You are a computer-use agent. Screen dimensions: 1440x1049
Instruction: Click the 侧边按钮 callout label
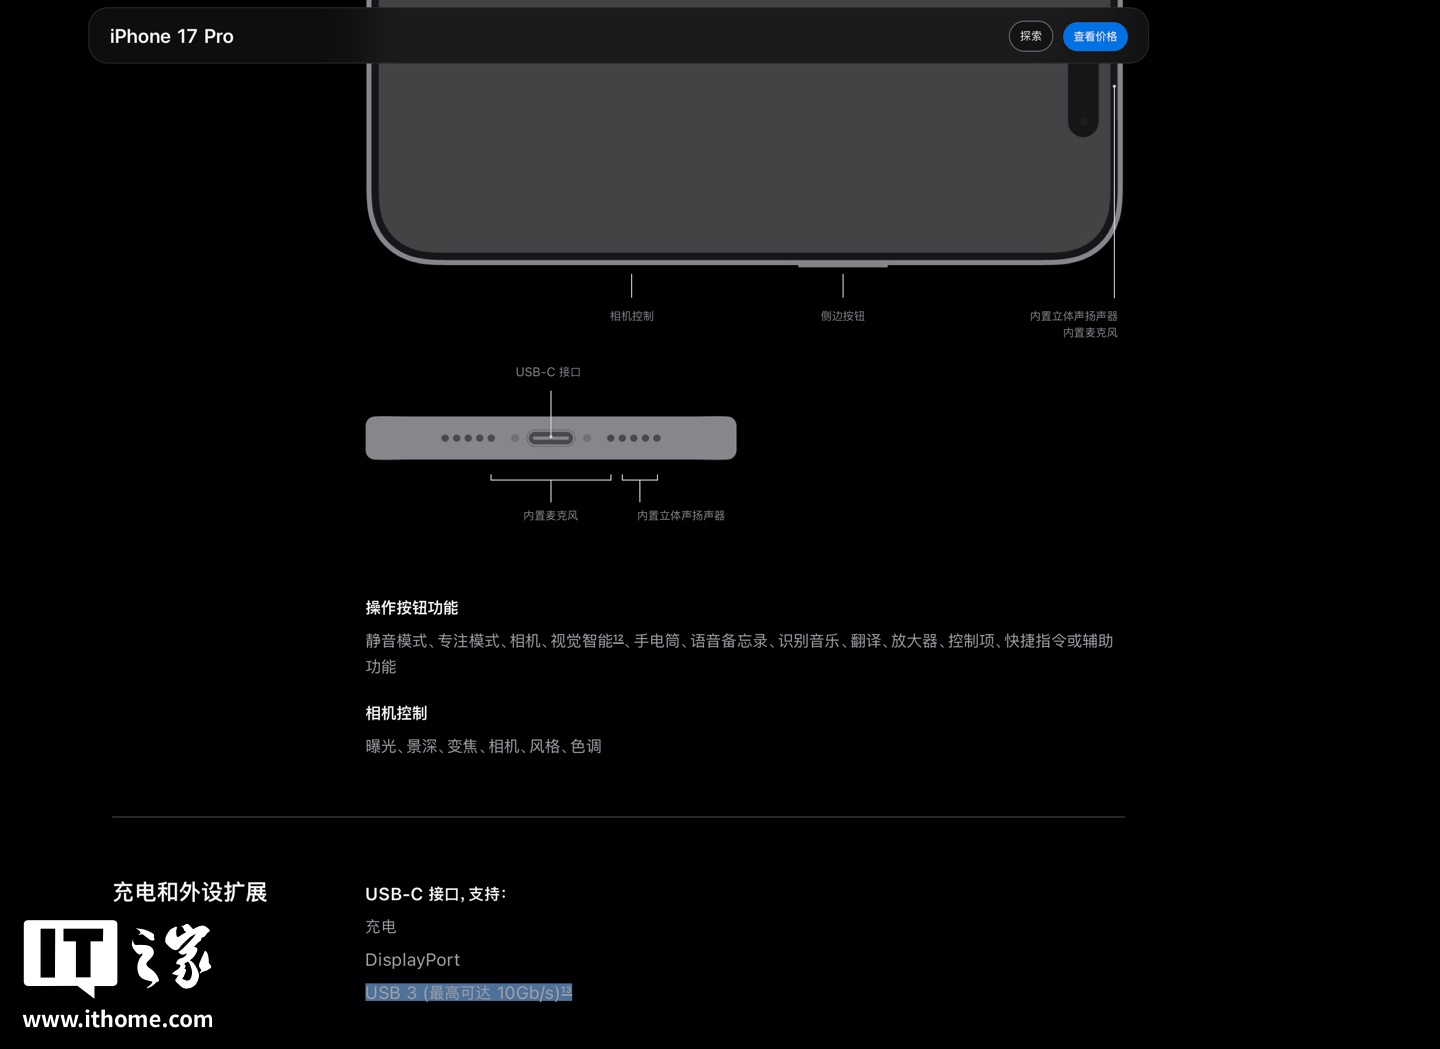pos(842,315)
